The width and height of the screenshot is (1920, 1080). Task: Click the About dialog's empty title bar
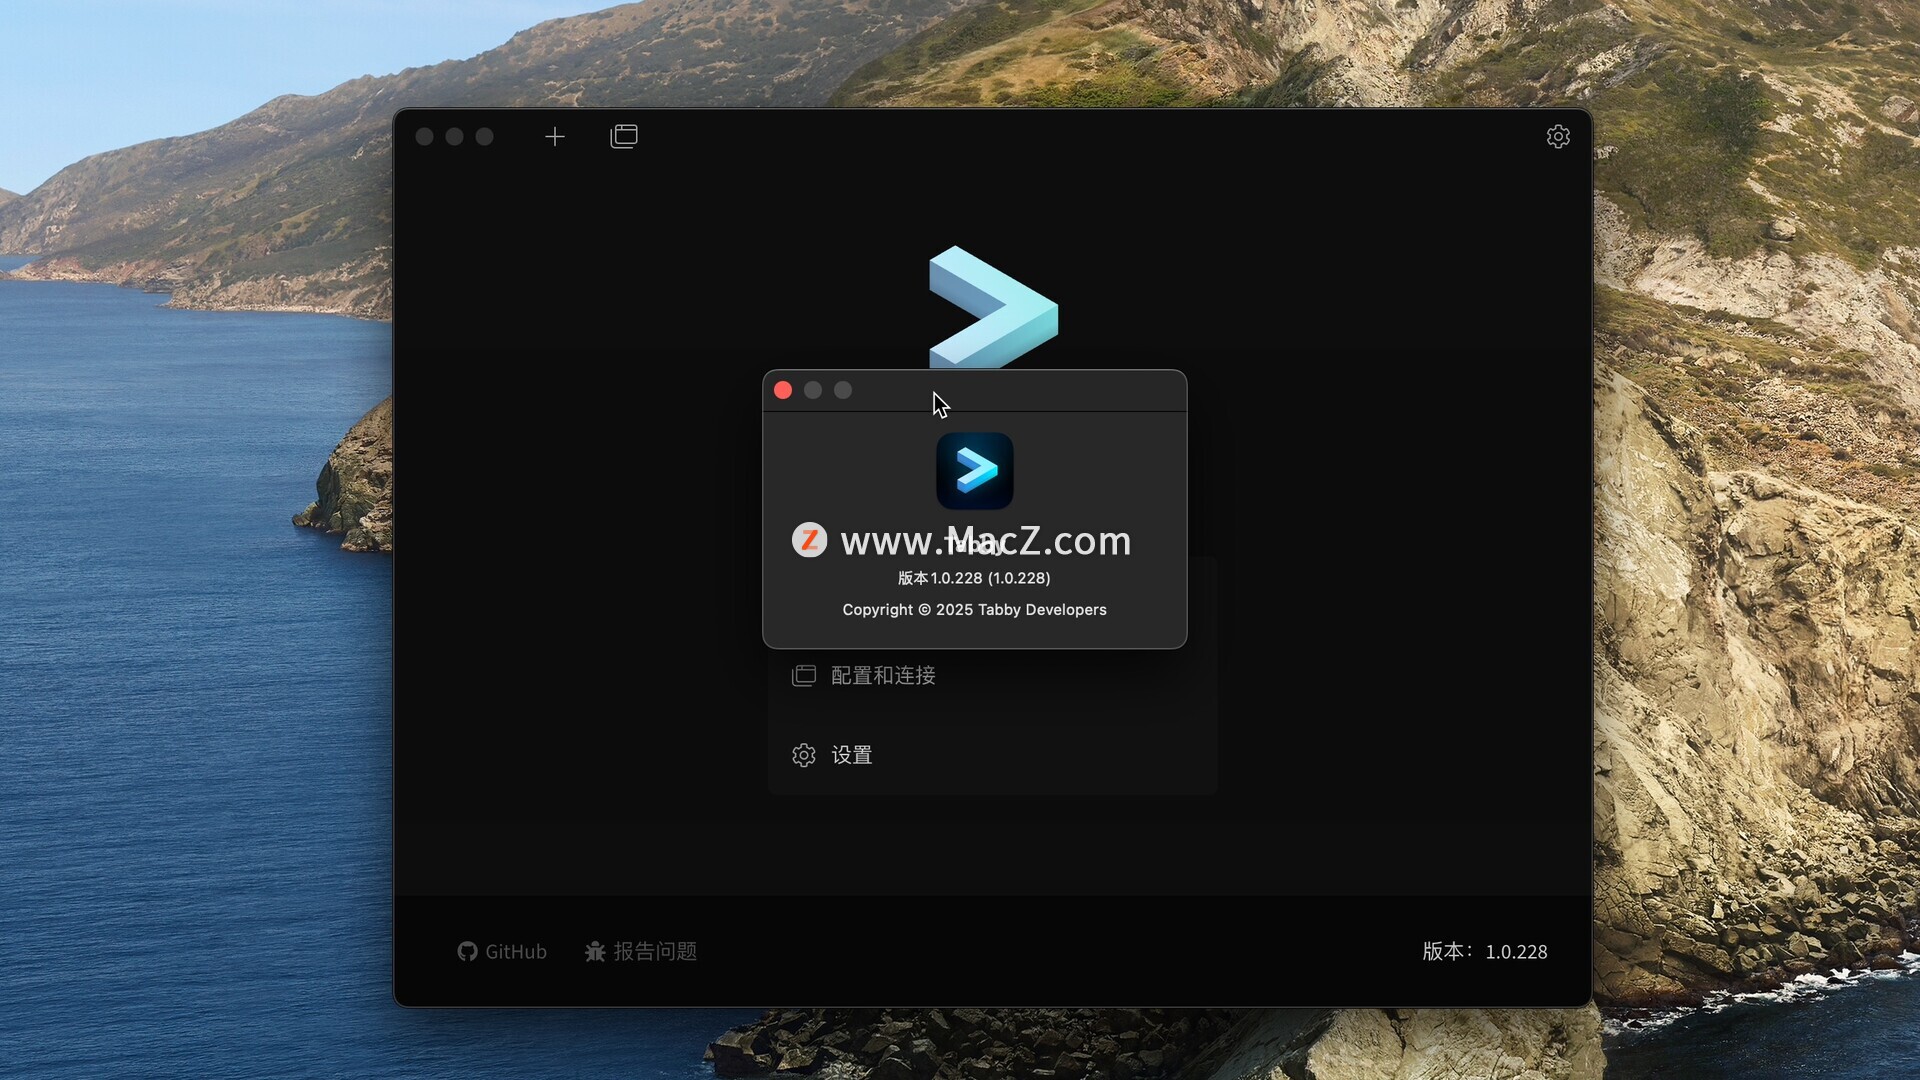[x=1050, y=390]
